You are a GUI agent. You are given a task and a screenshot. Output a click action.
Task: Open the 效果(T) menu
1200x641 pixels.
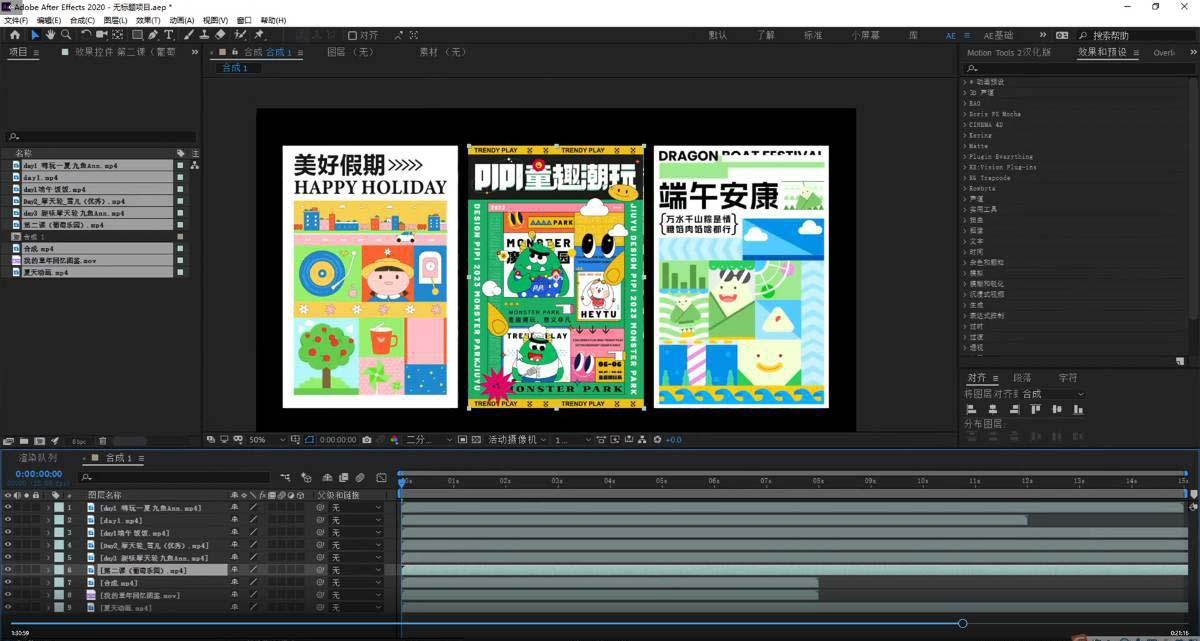click(x=147, y=20)
